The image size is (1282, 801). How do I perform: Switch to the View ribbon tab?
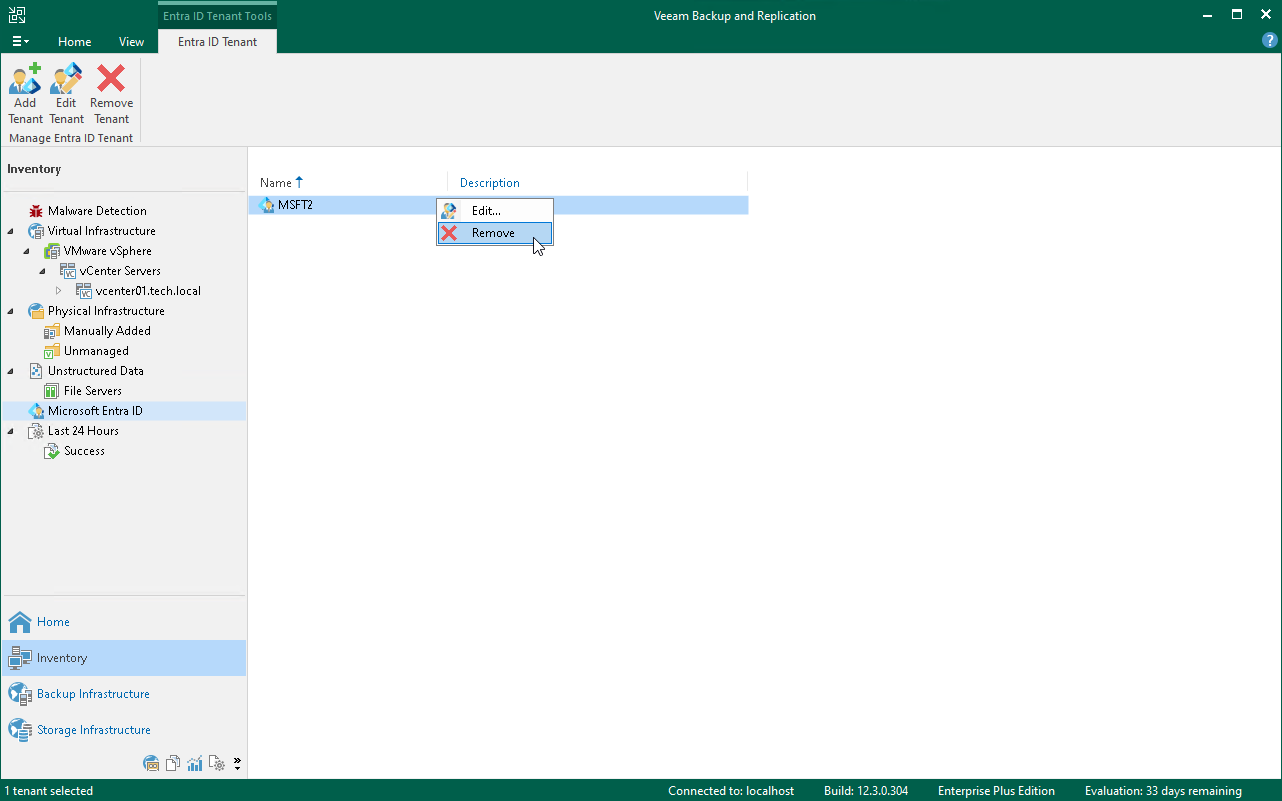(x=131, y=42)
